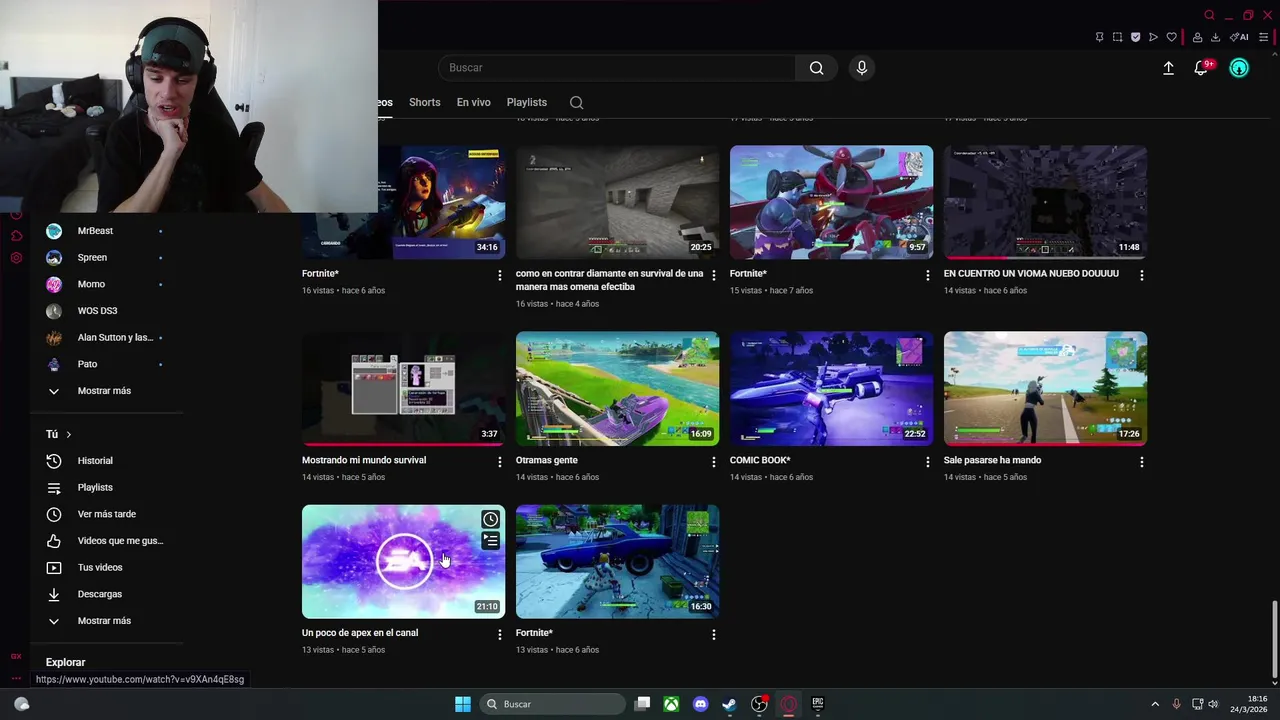The image size is (1280, 720).
Task: Open Otramas gente video thumbnail
Action: click(x=617, y=388)
